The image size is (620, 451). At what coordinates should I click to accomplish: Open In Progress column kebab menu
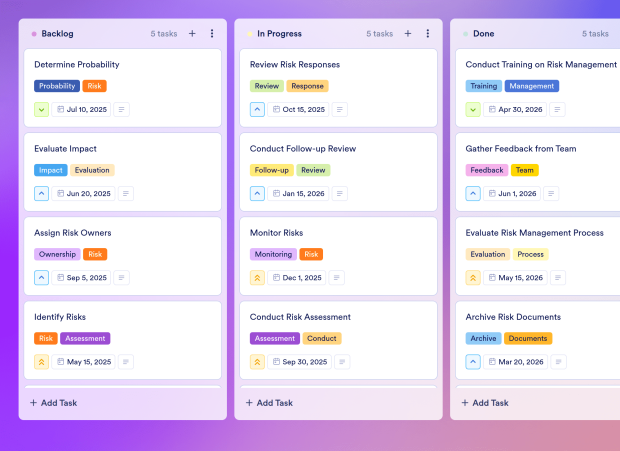(x=427, y=34)
